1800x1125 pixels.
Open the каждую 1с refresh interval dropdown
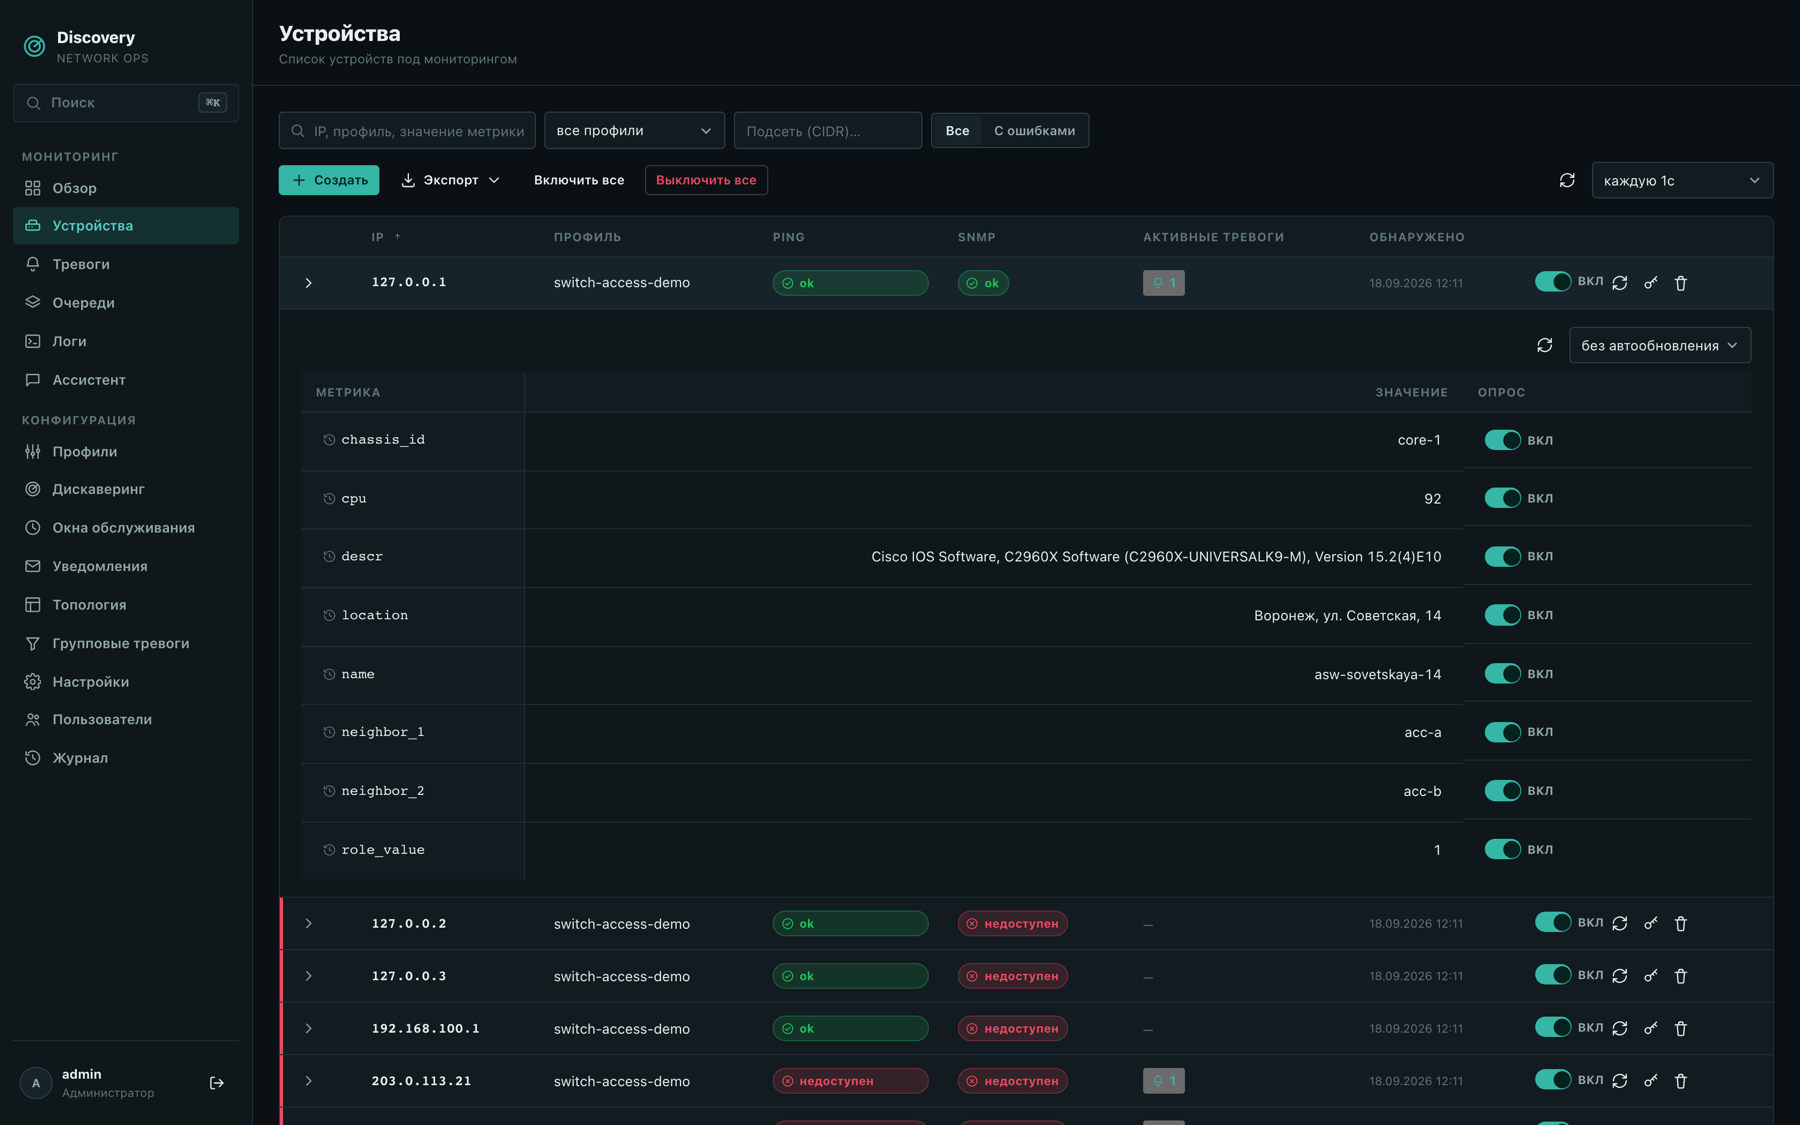click(x=1682, y=180)
